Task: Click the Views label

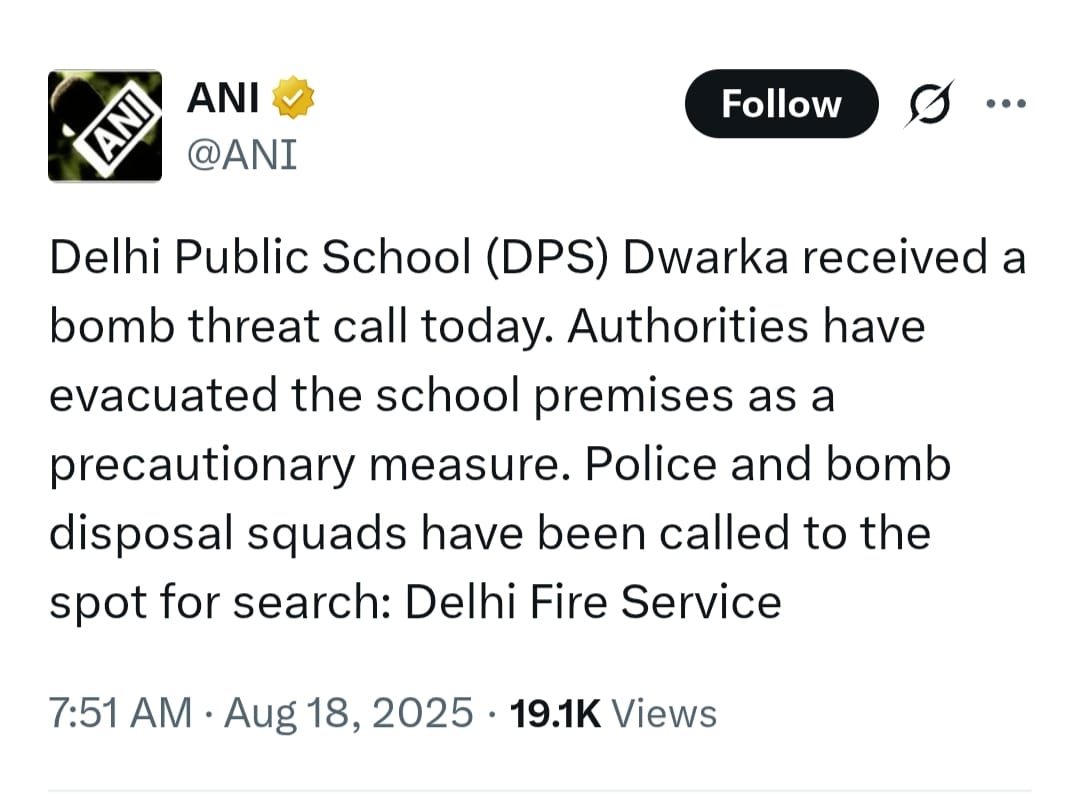Action: [x=664, y=713]
